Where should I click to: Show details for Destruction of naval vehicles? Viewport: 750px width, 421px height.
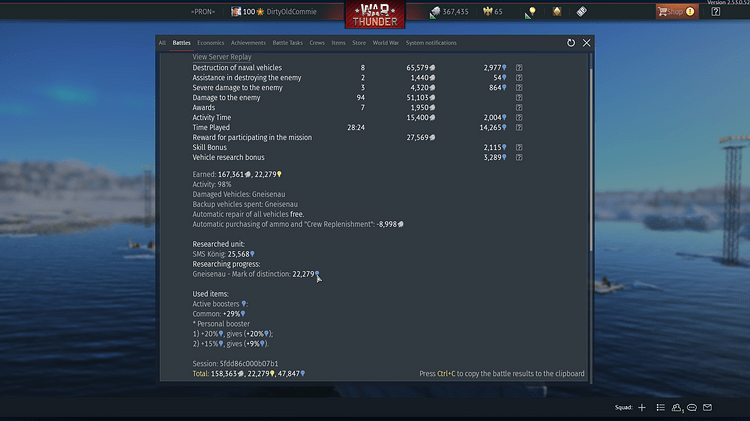[519, 68]
